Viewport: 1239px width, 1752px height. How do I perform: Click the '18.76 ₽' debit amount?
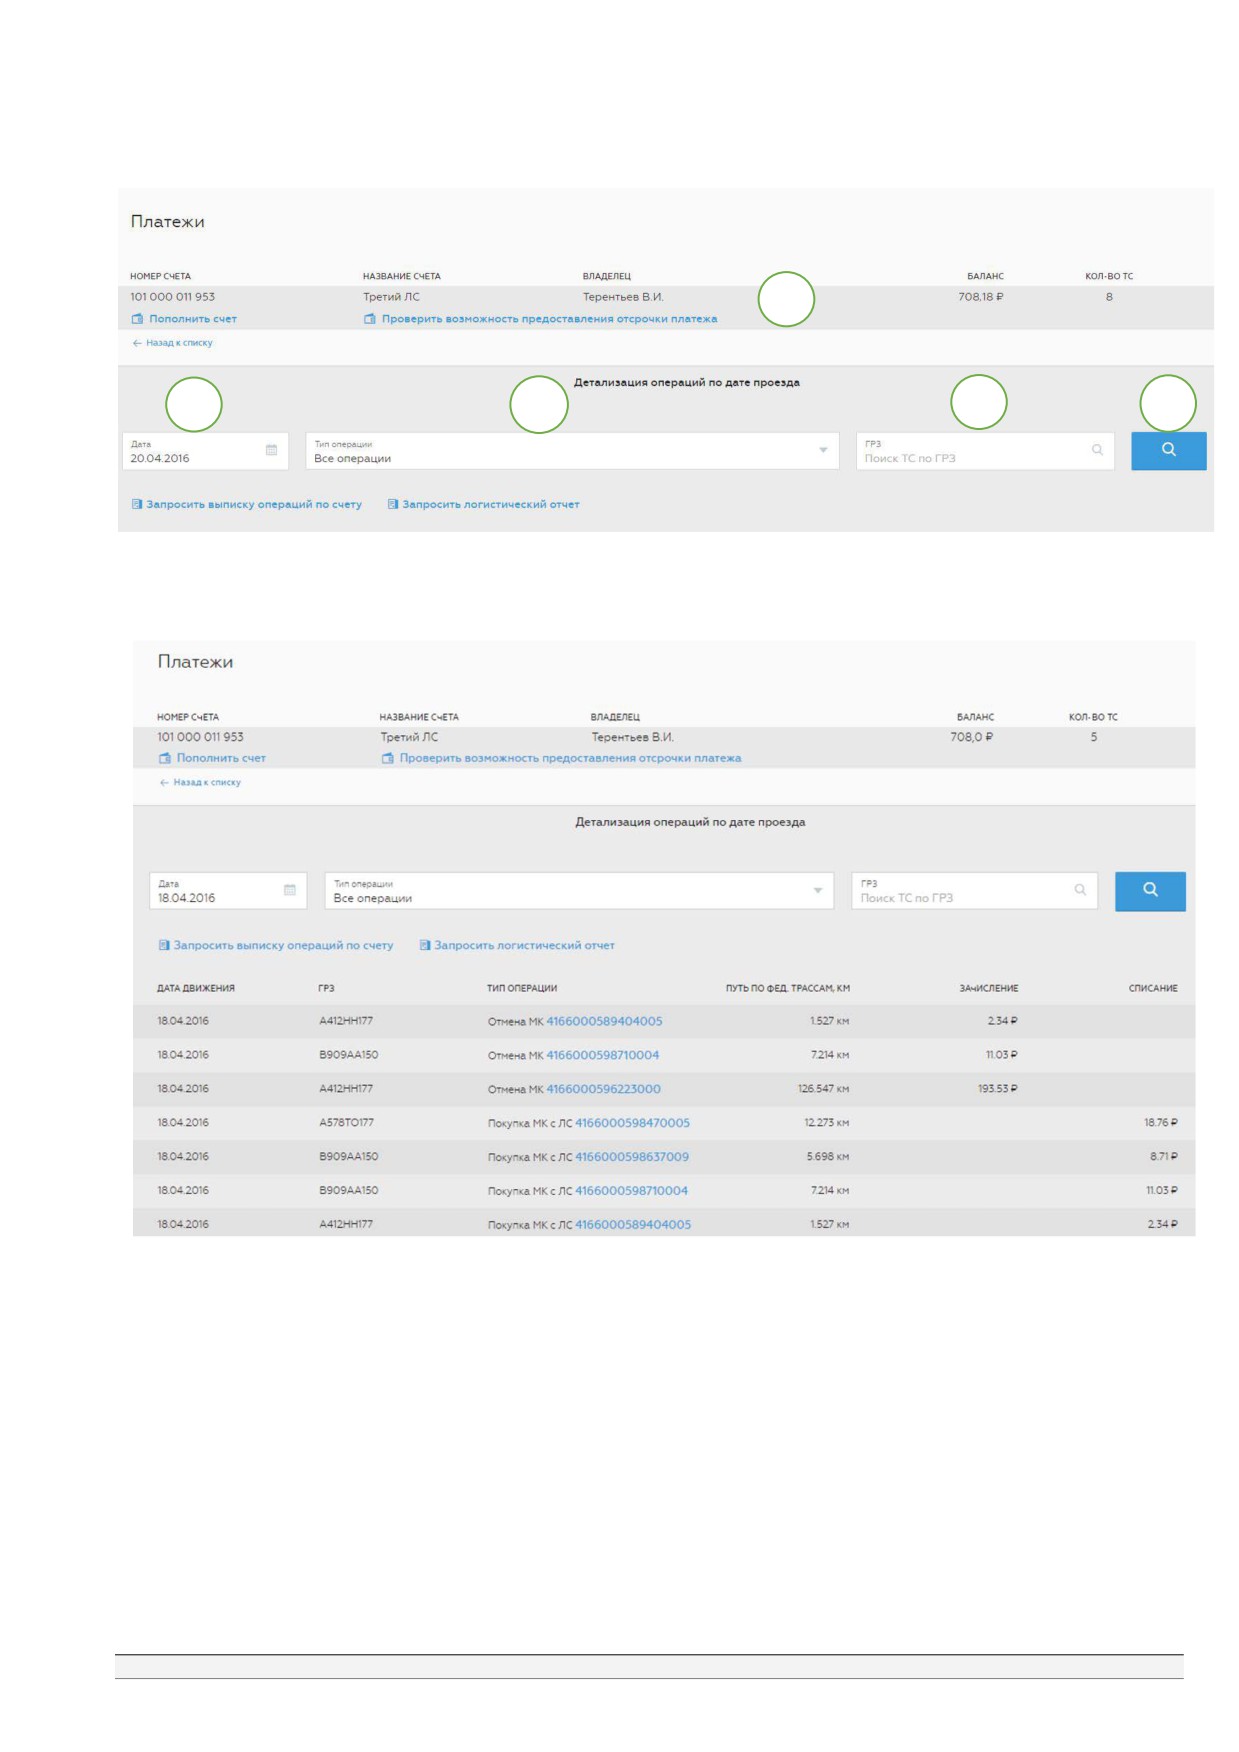1161,1123
